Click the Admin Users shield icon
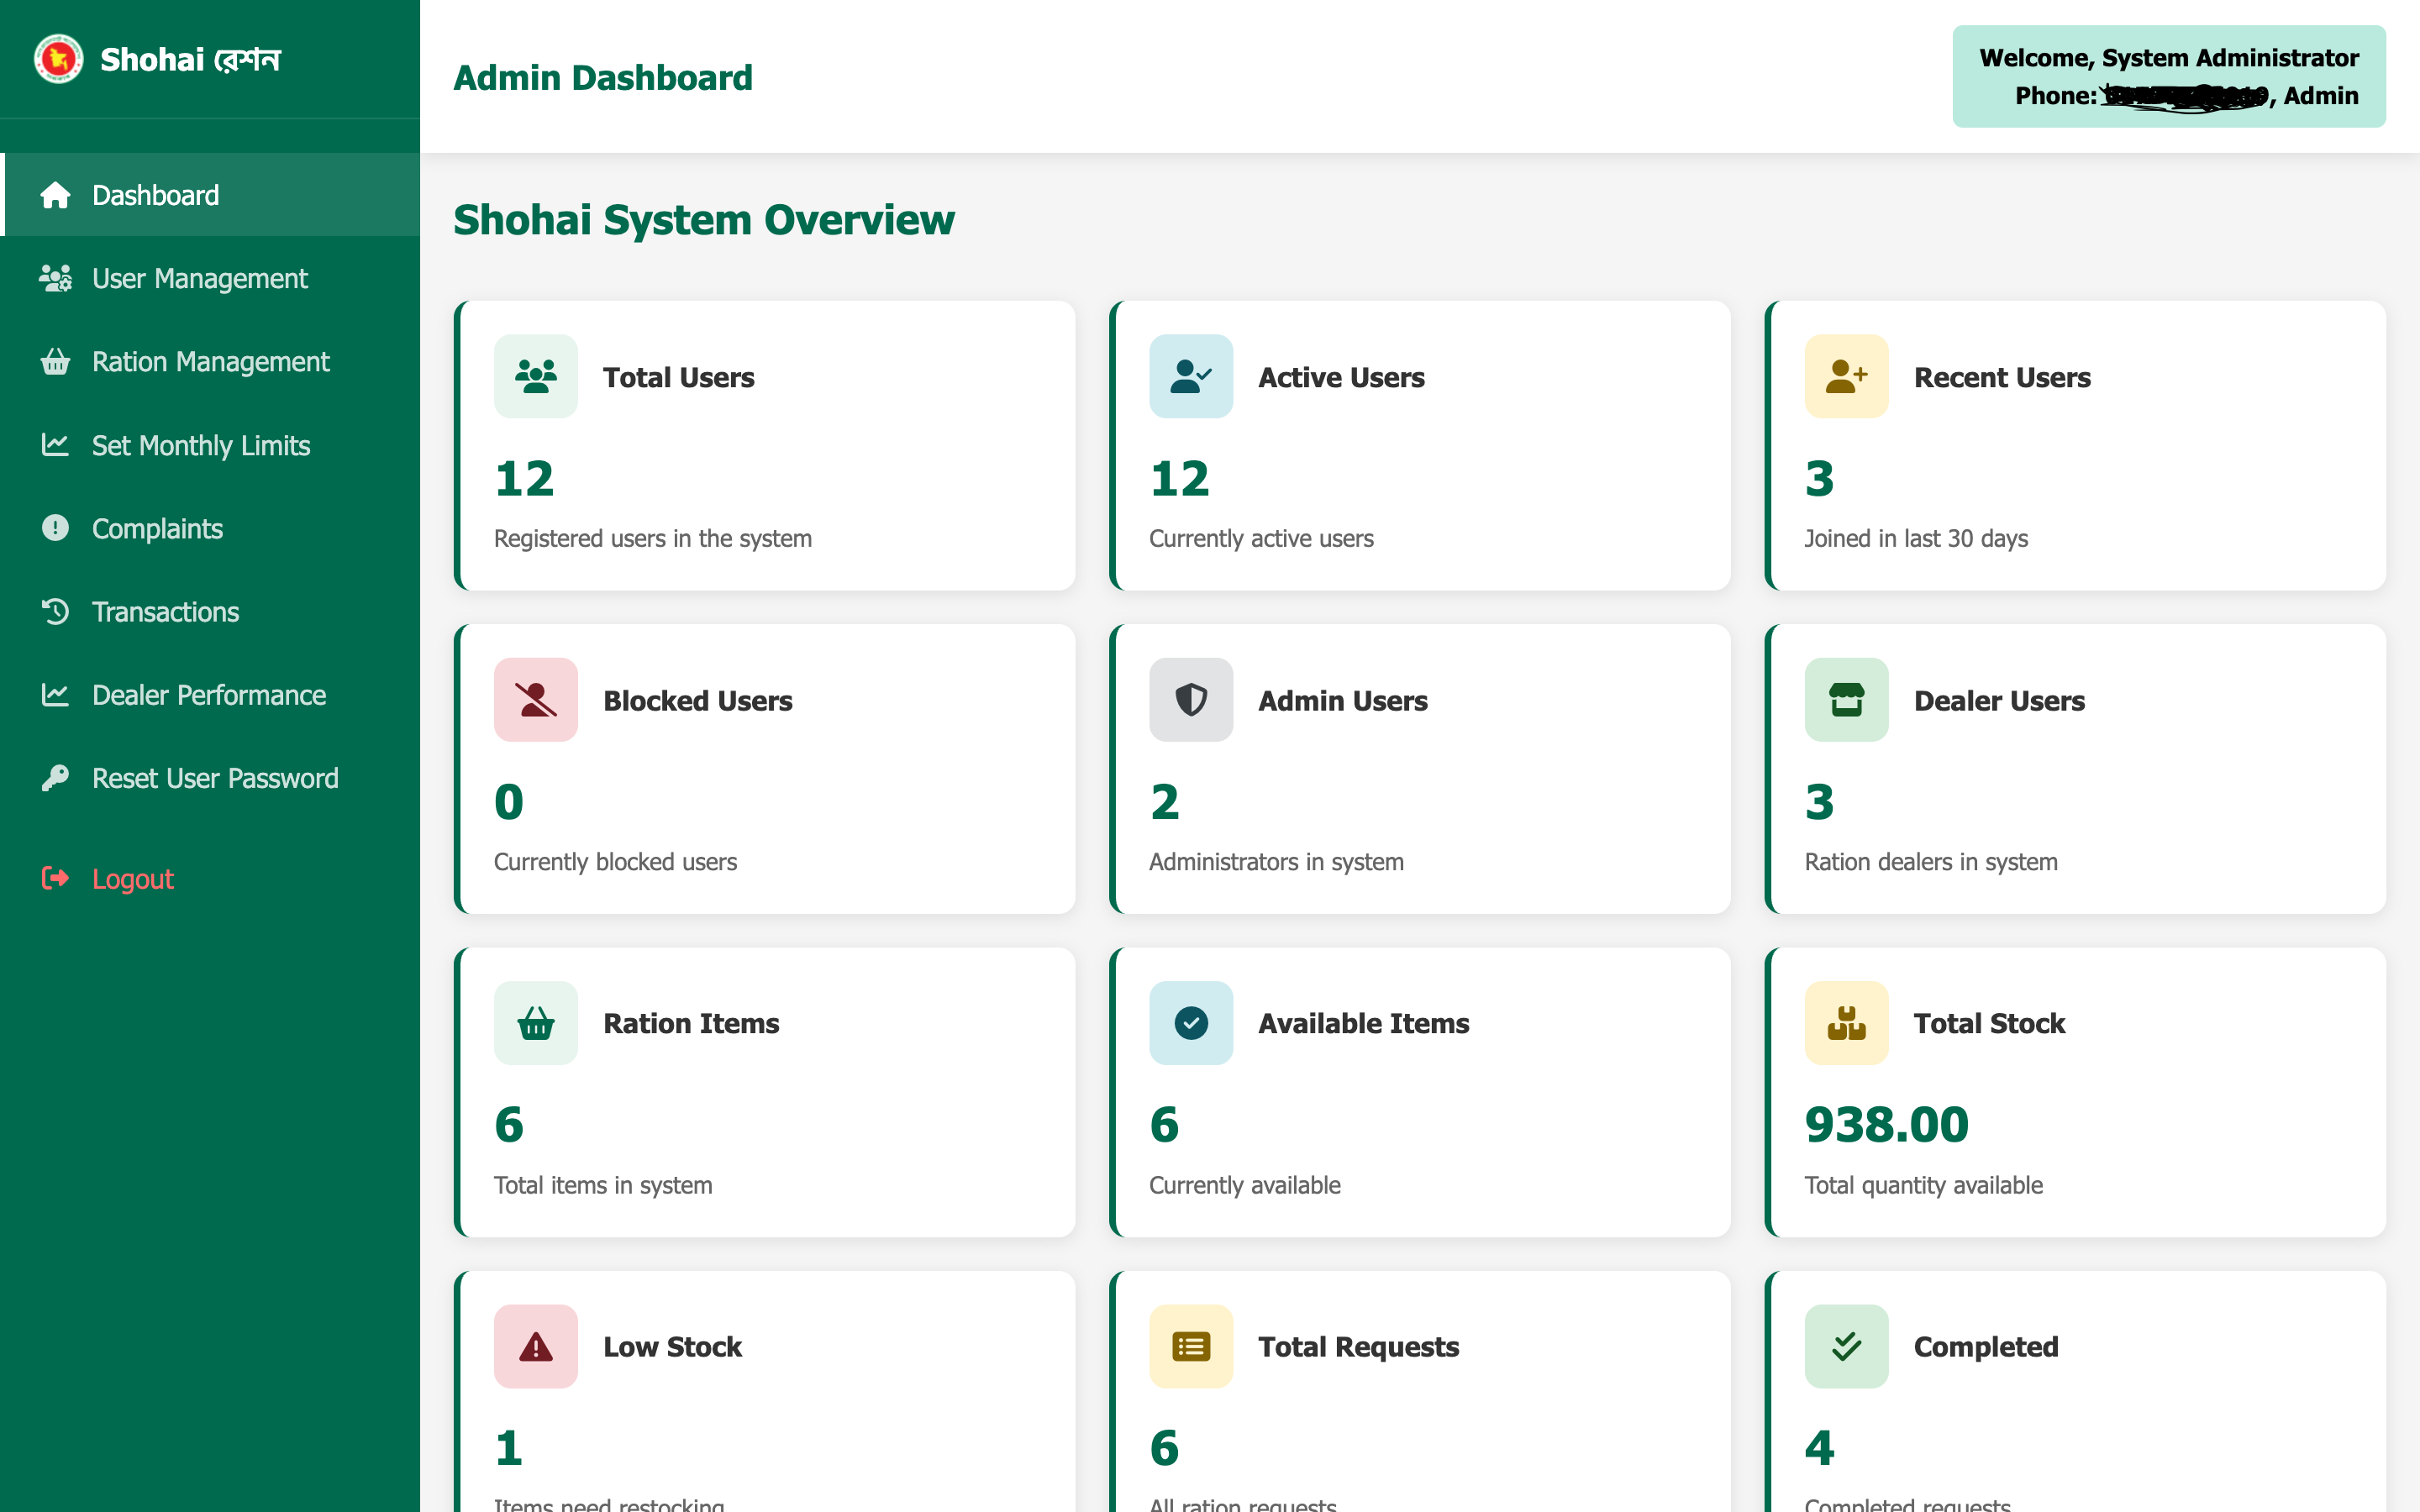2420x1512 pixels. pyautogui.click(x=1191, y=699)
